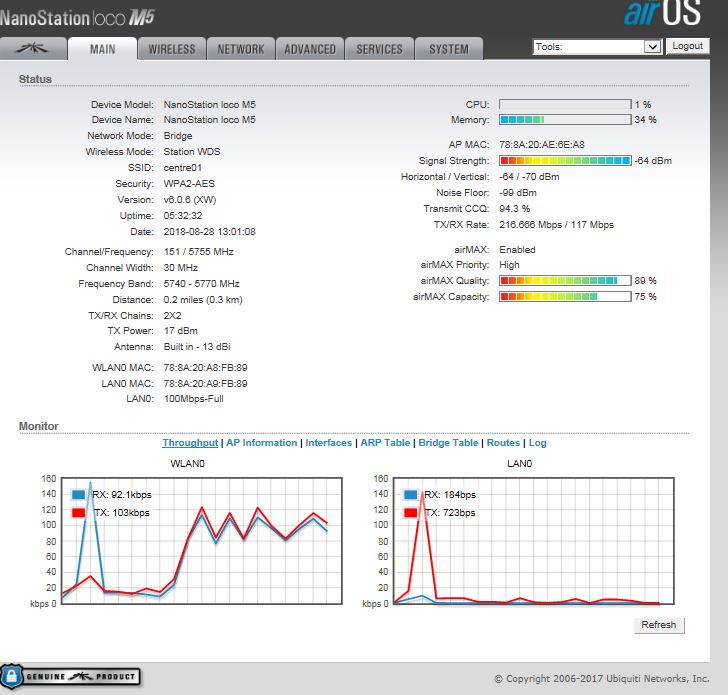Select LAN0 MAC value 78:8A:20:A9:FB:89

[205, 383]
